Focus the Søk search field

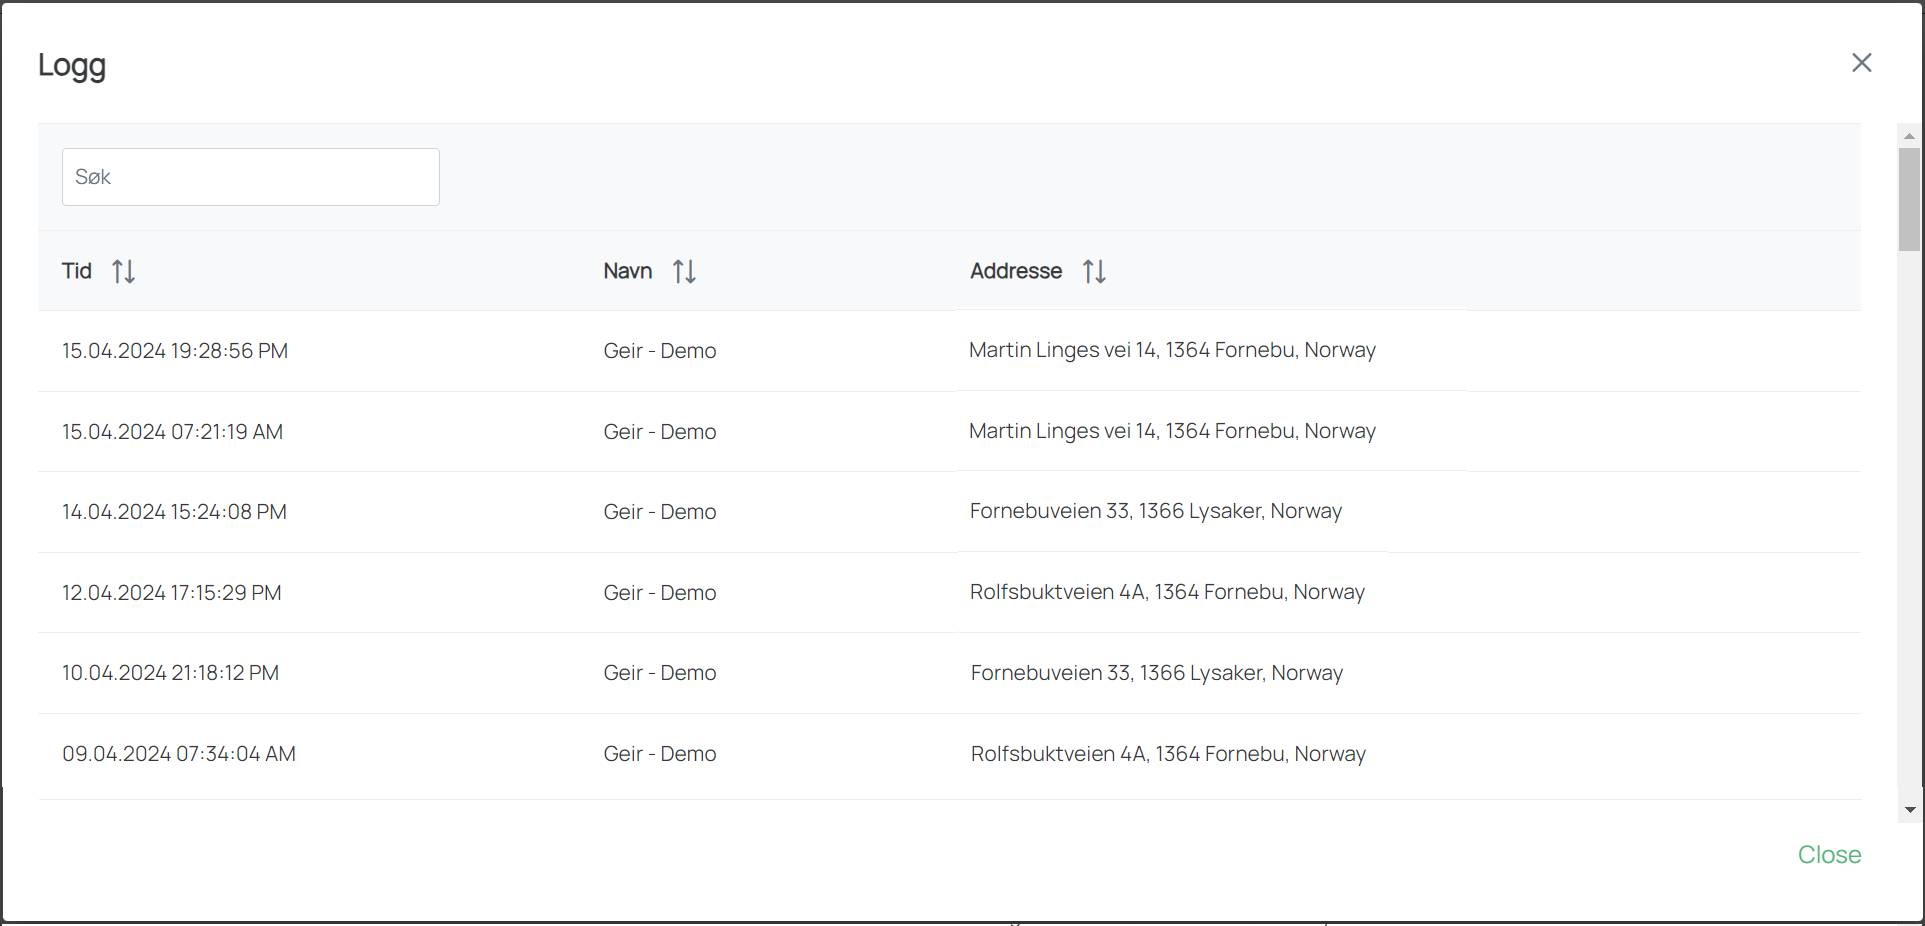250,177
